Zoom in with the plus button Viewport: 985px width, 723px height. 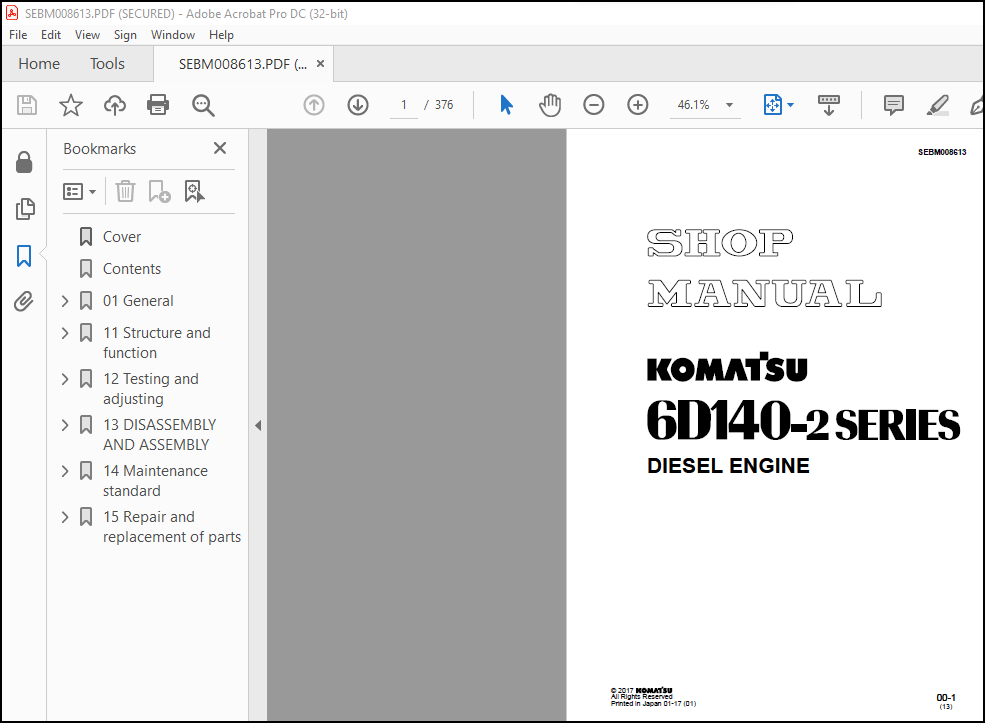coord(638,105)
